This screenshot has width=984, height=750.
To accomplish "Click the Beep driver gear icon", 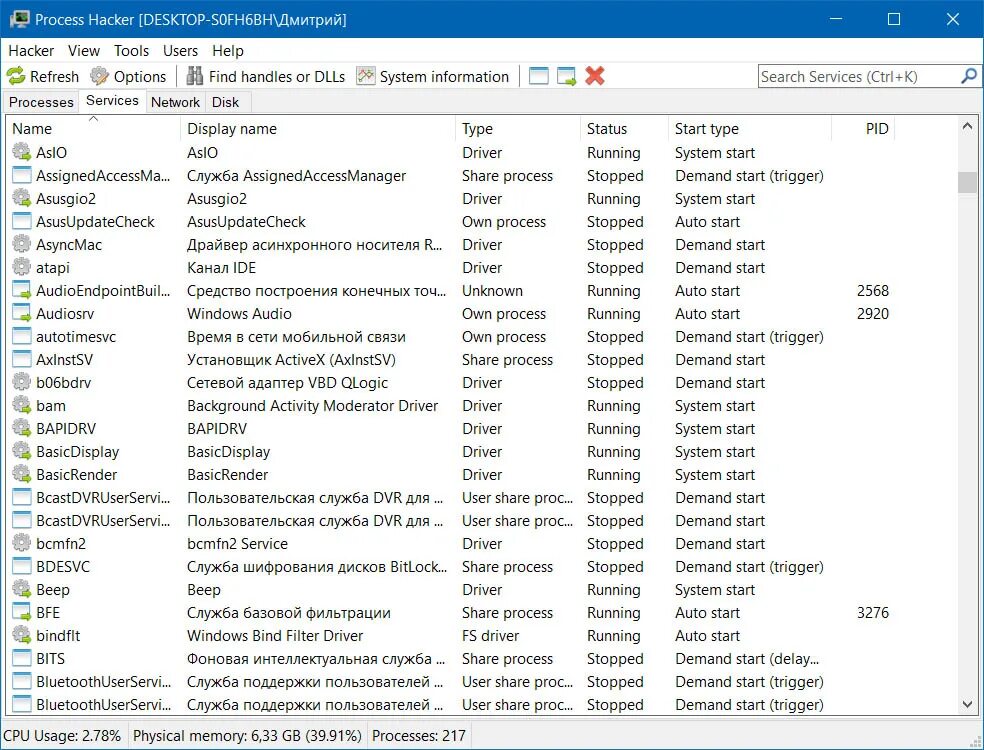I will coord(21,589).
